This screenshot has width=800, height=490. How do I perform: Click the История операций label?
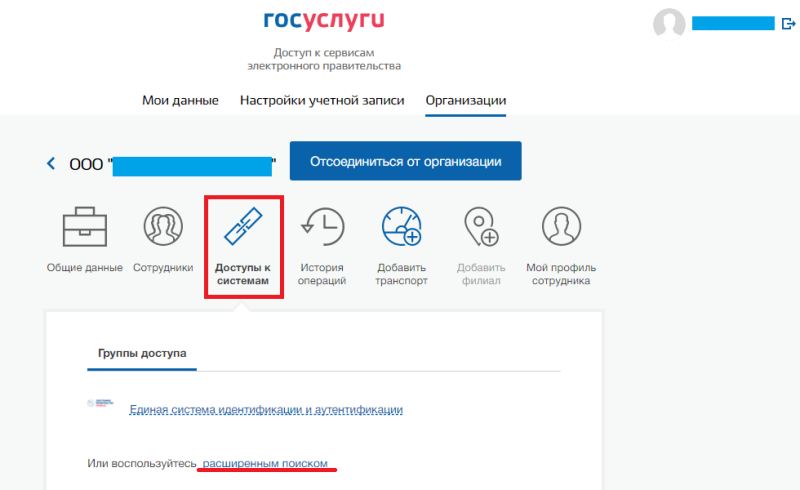coord(322,274)
